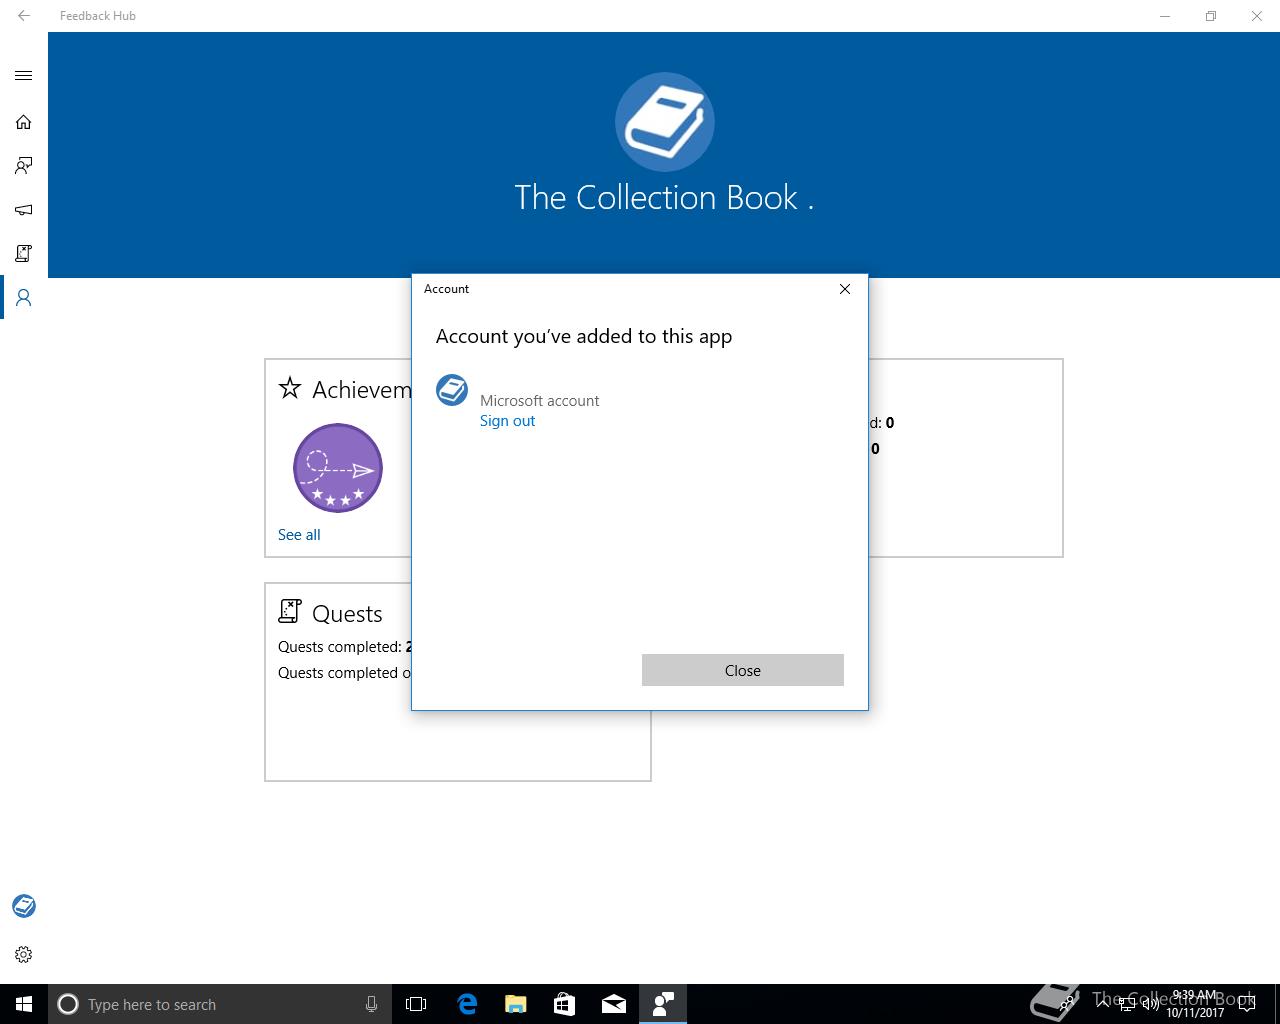Open Task View on taskbar
1280x1024 pixels.
click(416, 1004)
